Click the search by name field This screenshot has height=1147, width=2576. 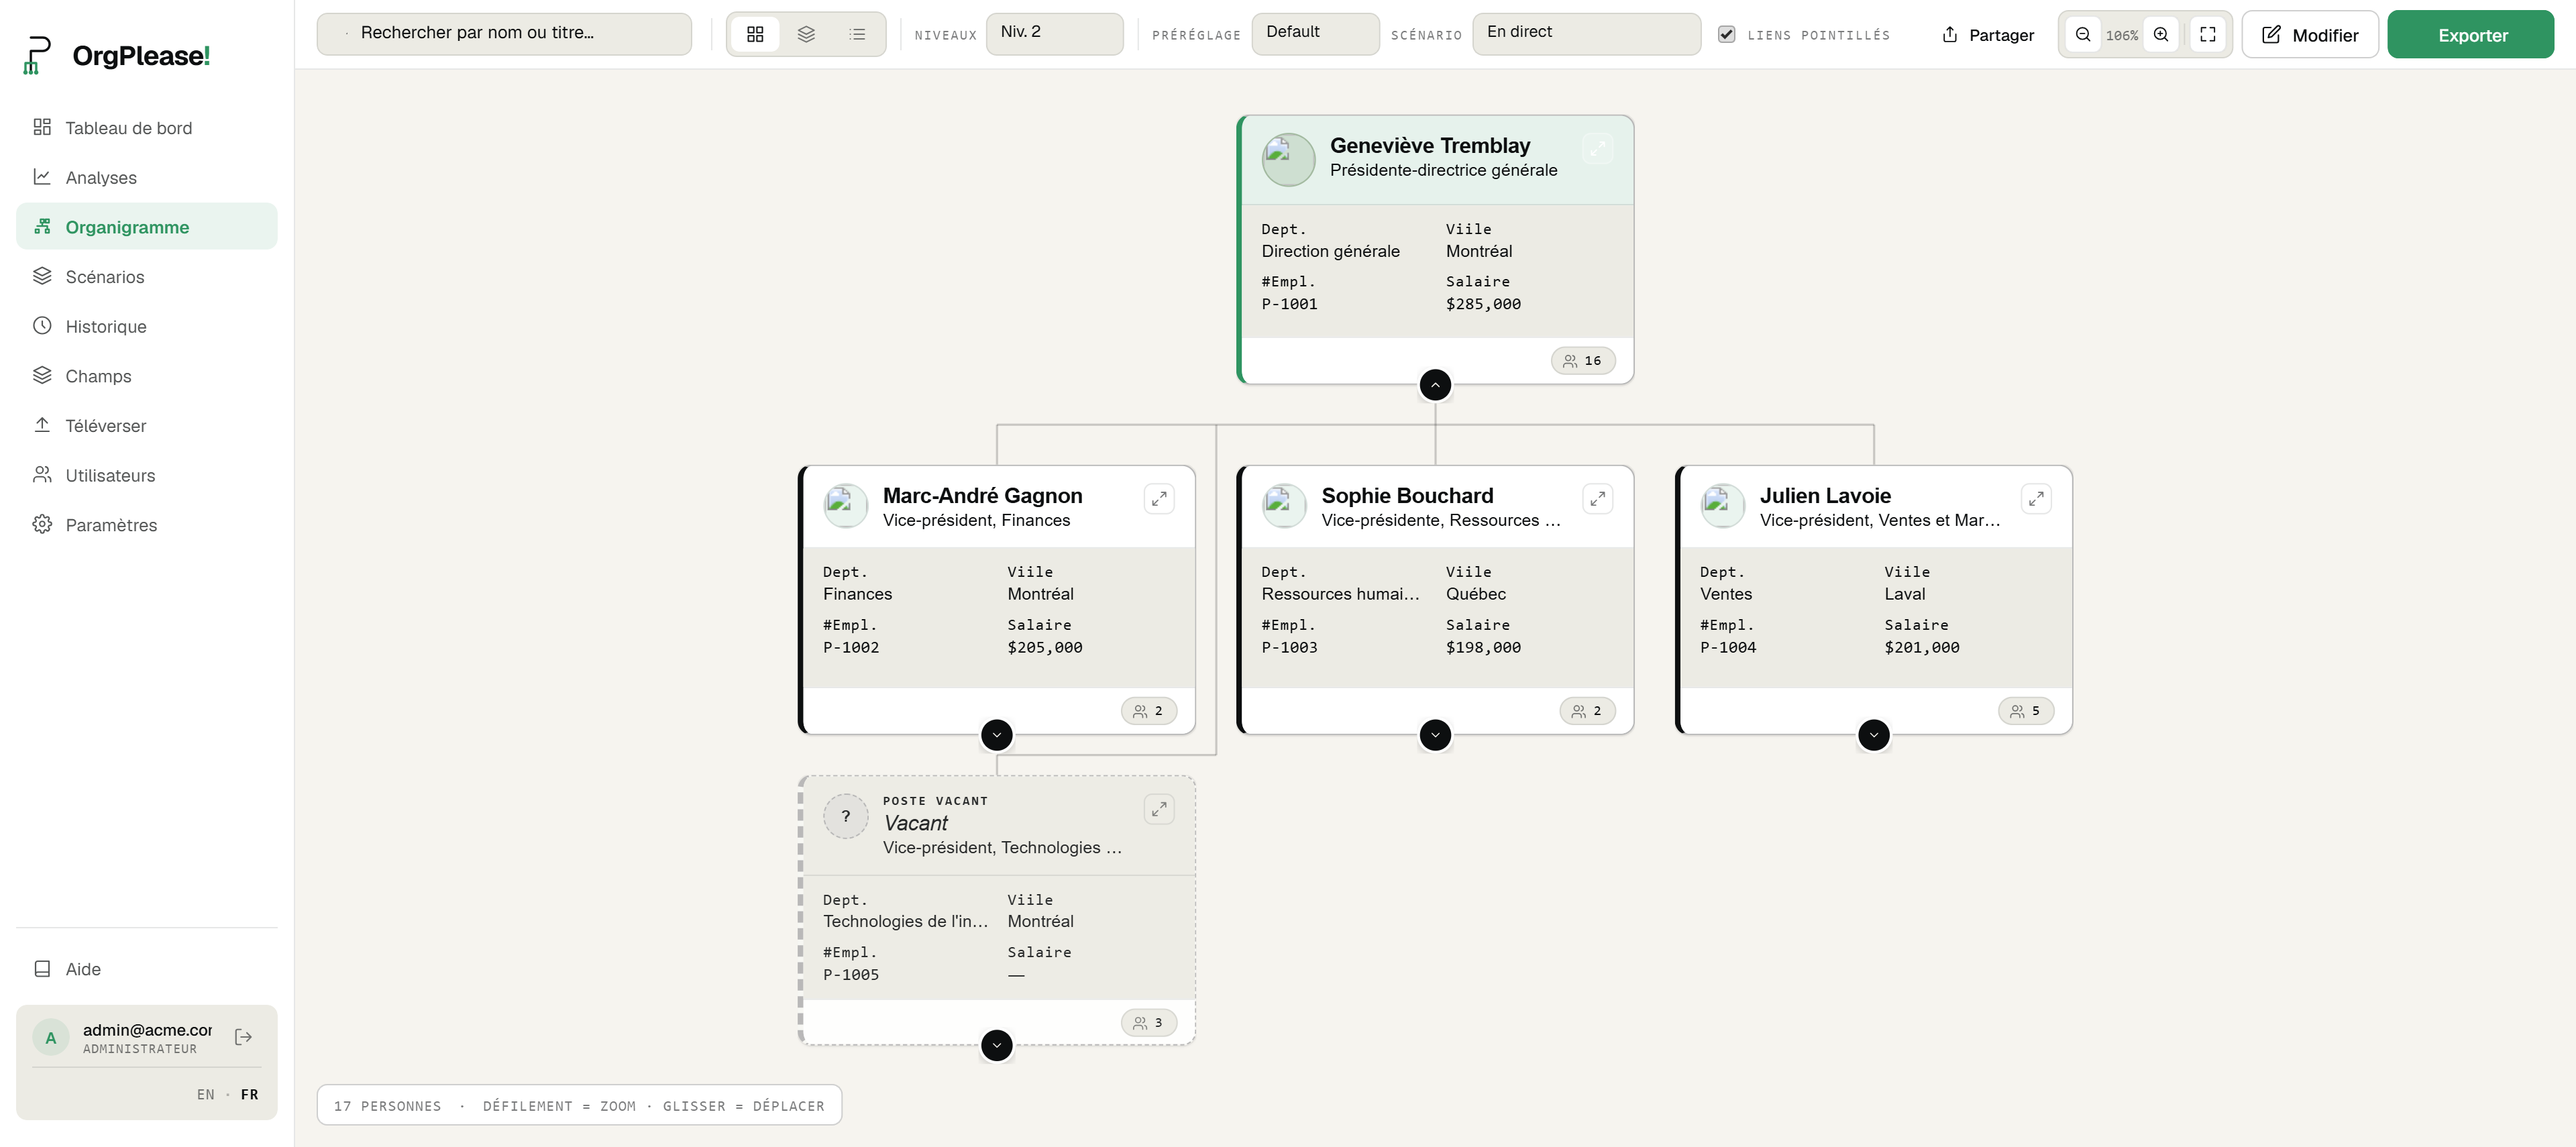pyautogui.click(x=504, y=34)
